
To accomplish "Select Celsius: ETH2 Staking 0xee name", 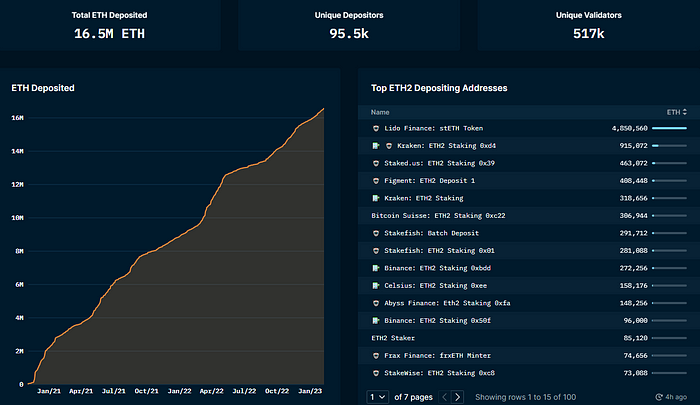I will (x=436, y=286).
